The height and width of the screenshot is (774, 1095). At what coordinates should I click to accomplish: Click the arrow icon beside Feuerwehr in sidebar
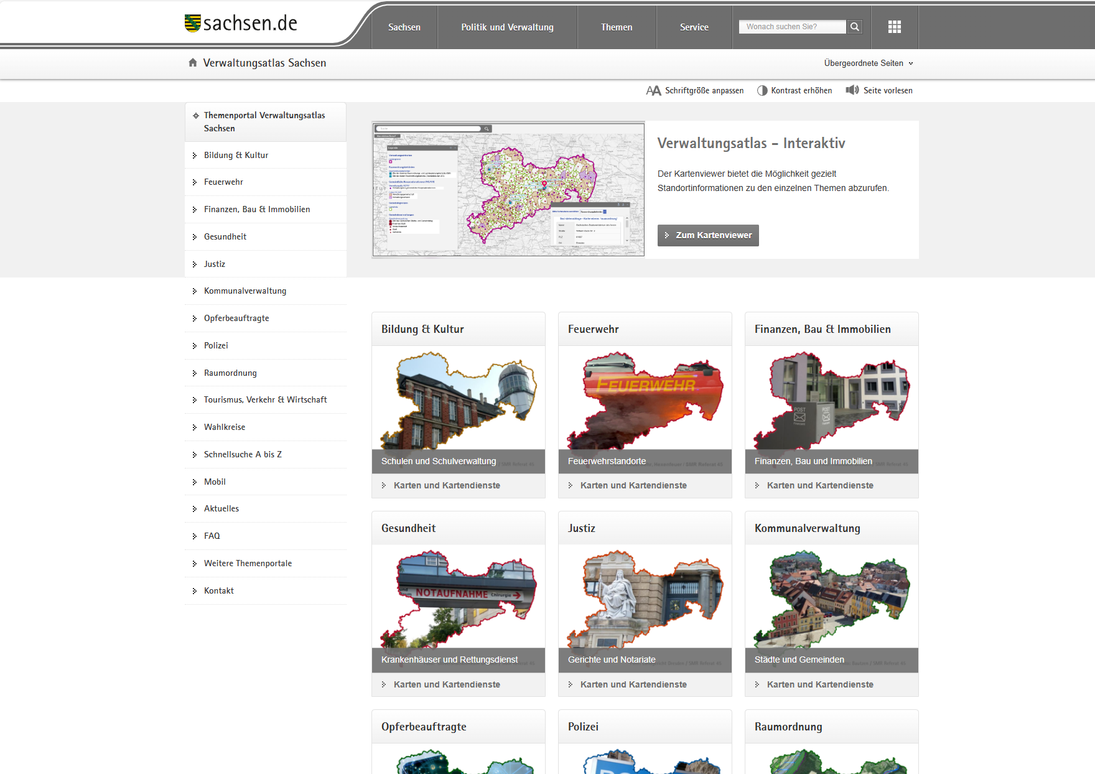click(x=195, y=182)
